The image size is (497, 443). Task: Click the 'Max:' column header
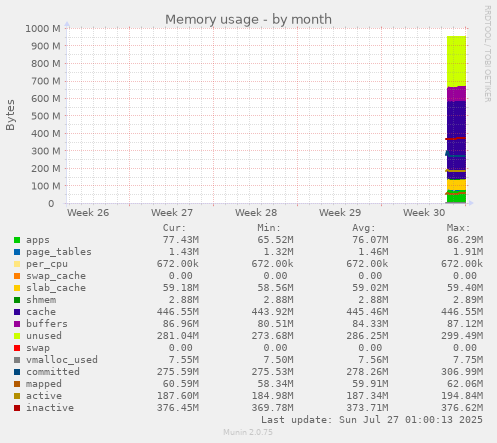click(x=459, y=228)
